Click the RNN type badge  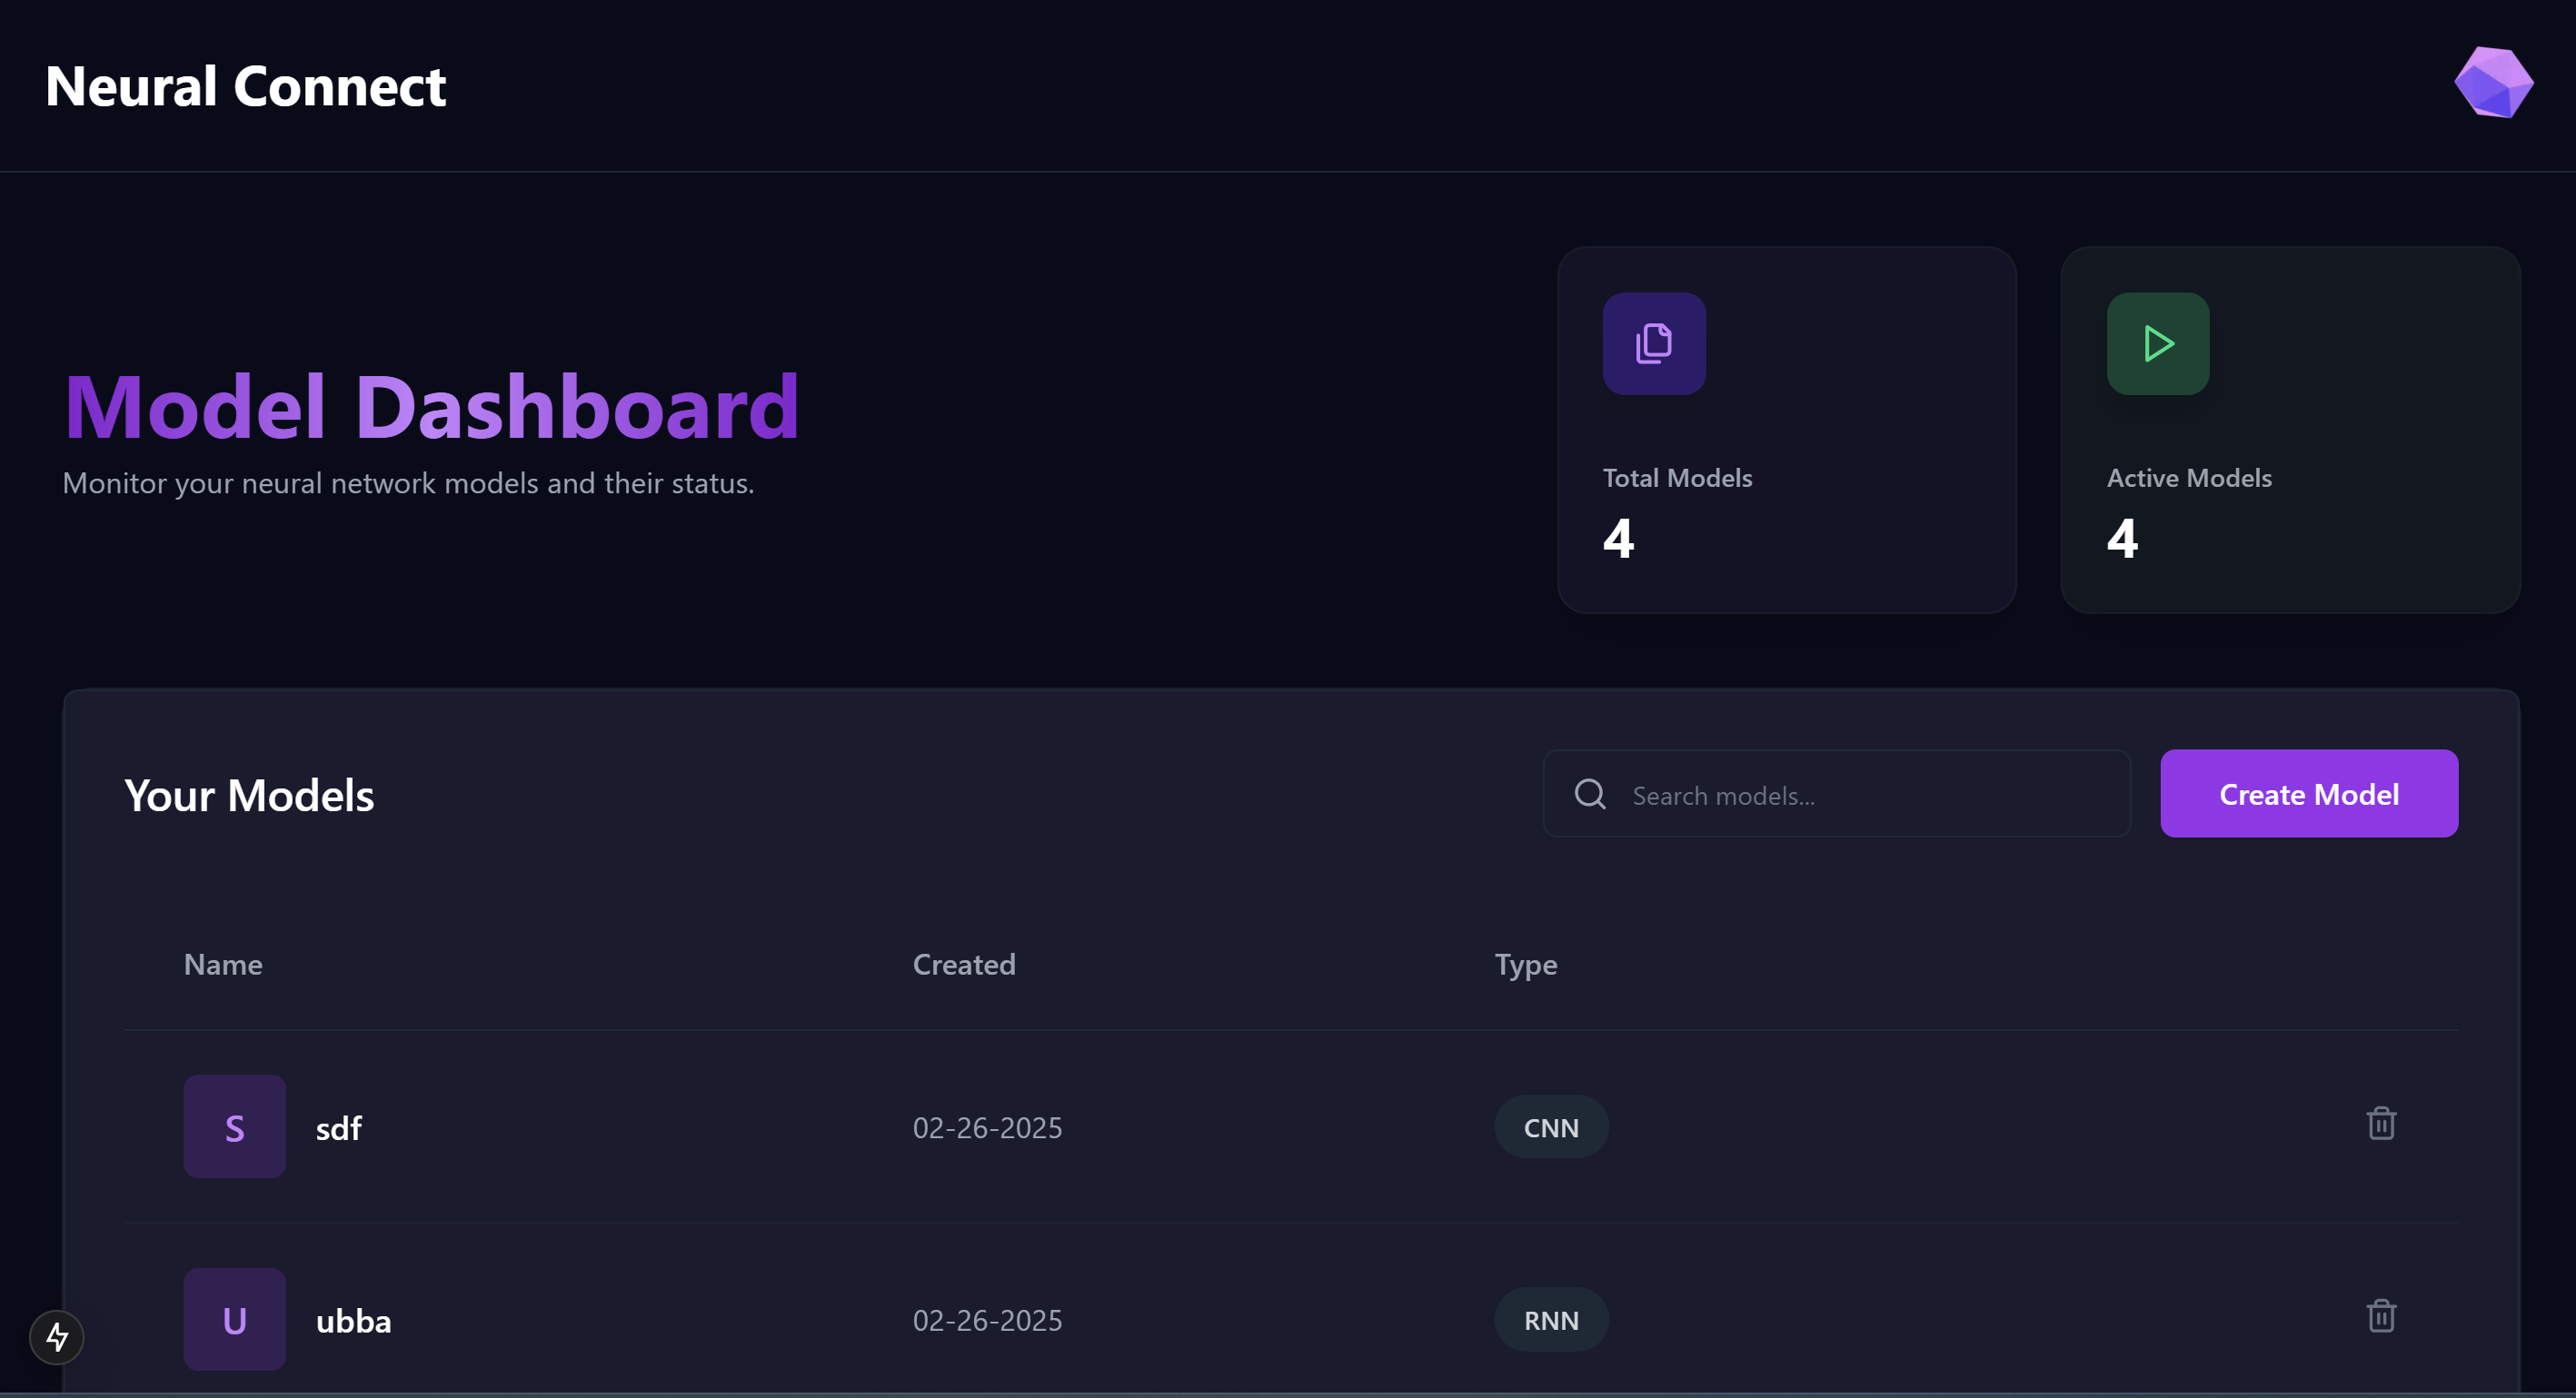tap(1550, 1320)
